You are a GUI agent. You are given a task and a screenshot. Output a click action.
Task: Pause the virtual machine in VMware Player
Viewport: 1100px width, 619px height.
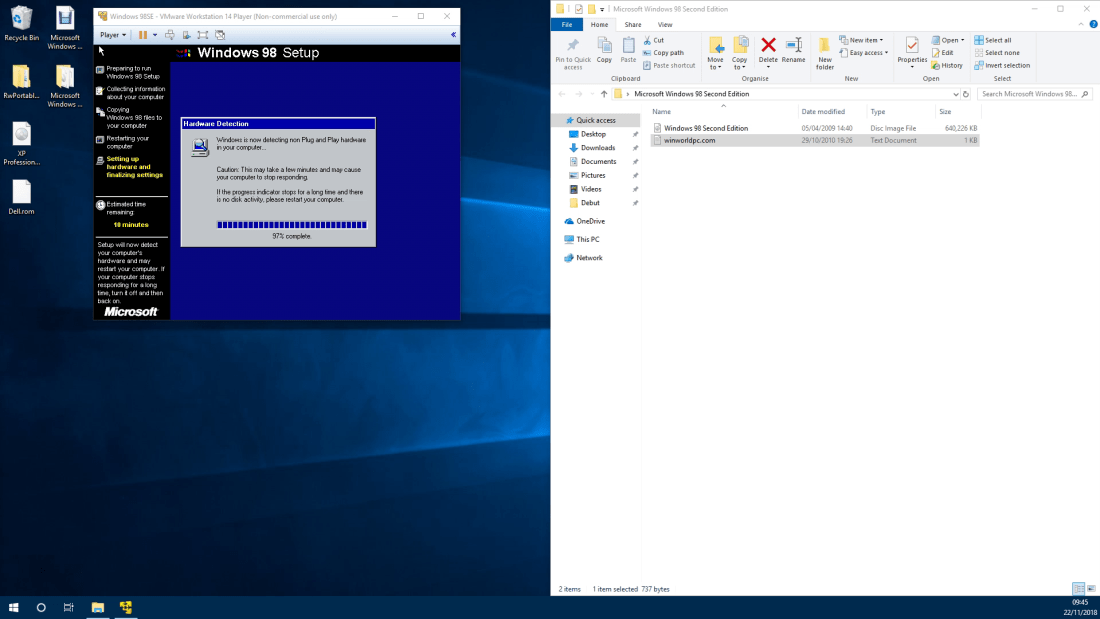(x=143, y=34)
